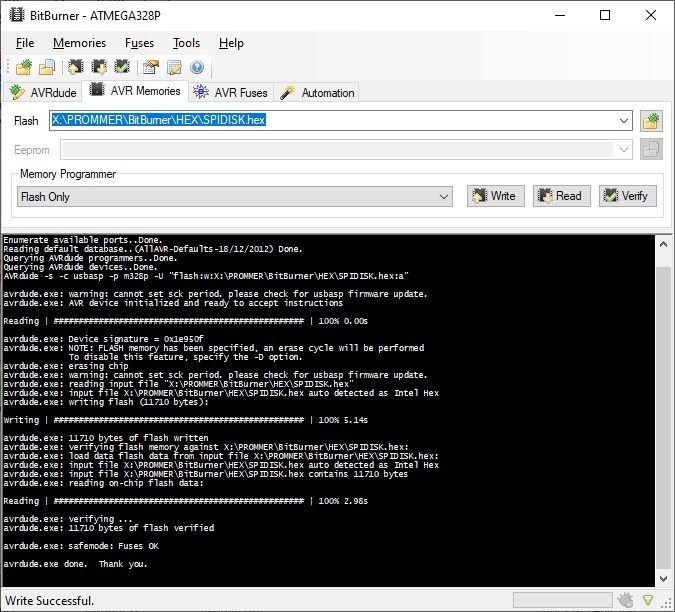Click the Write button

point(495,196)
